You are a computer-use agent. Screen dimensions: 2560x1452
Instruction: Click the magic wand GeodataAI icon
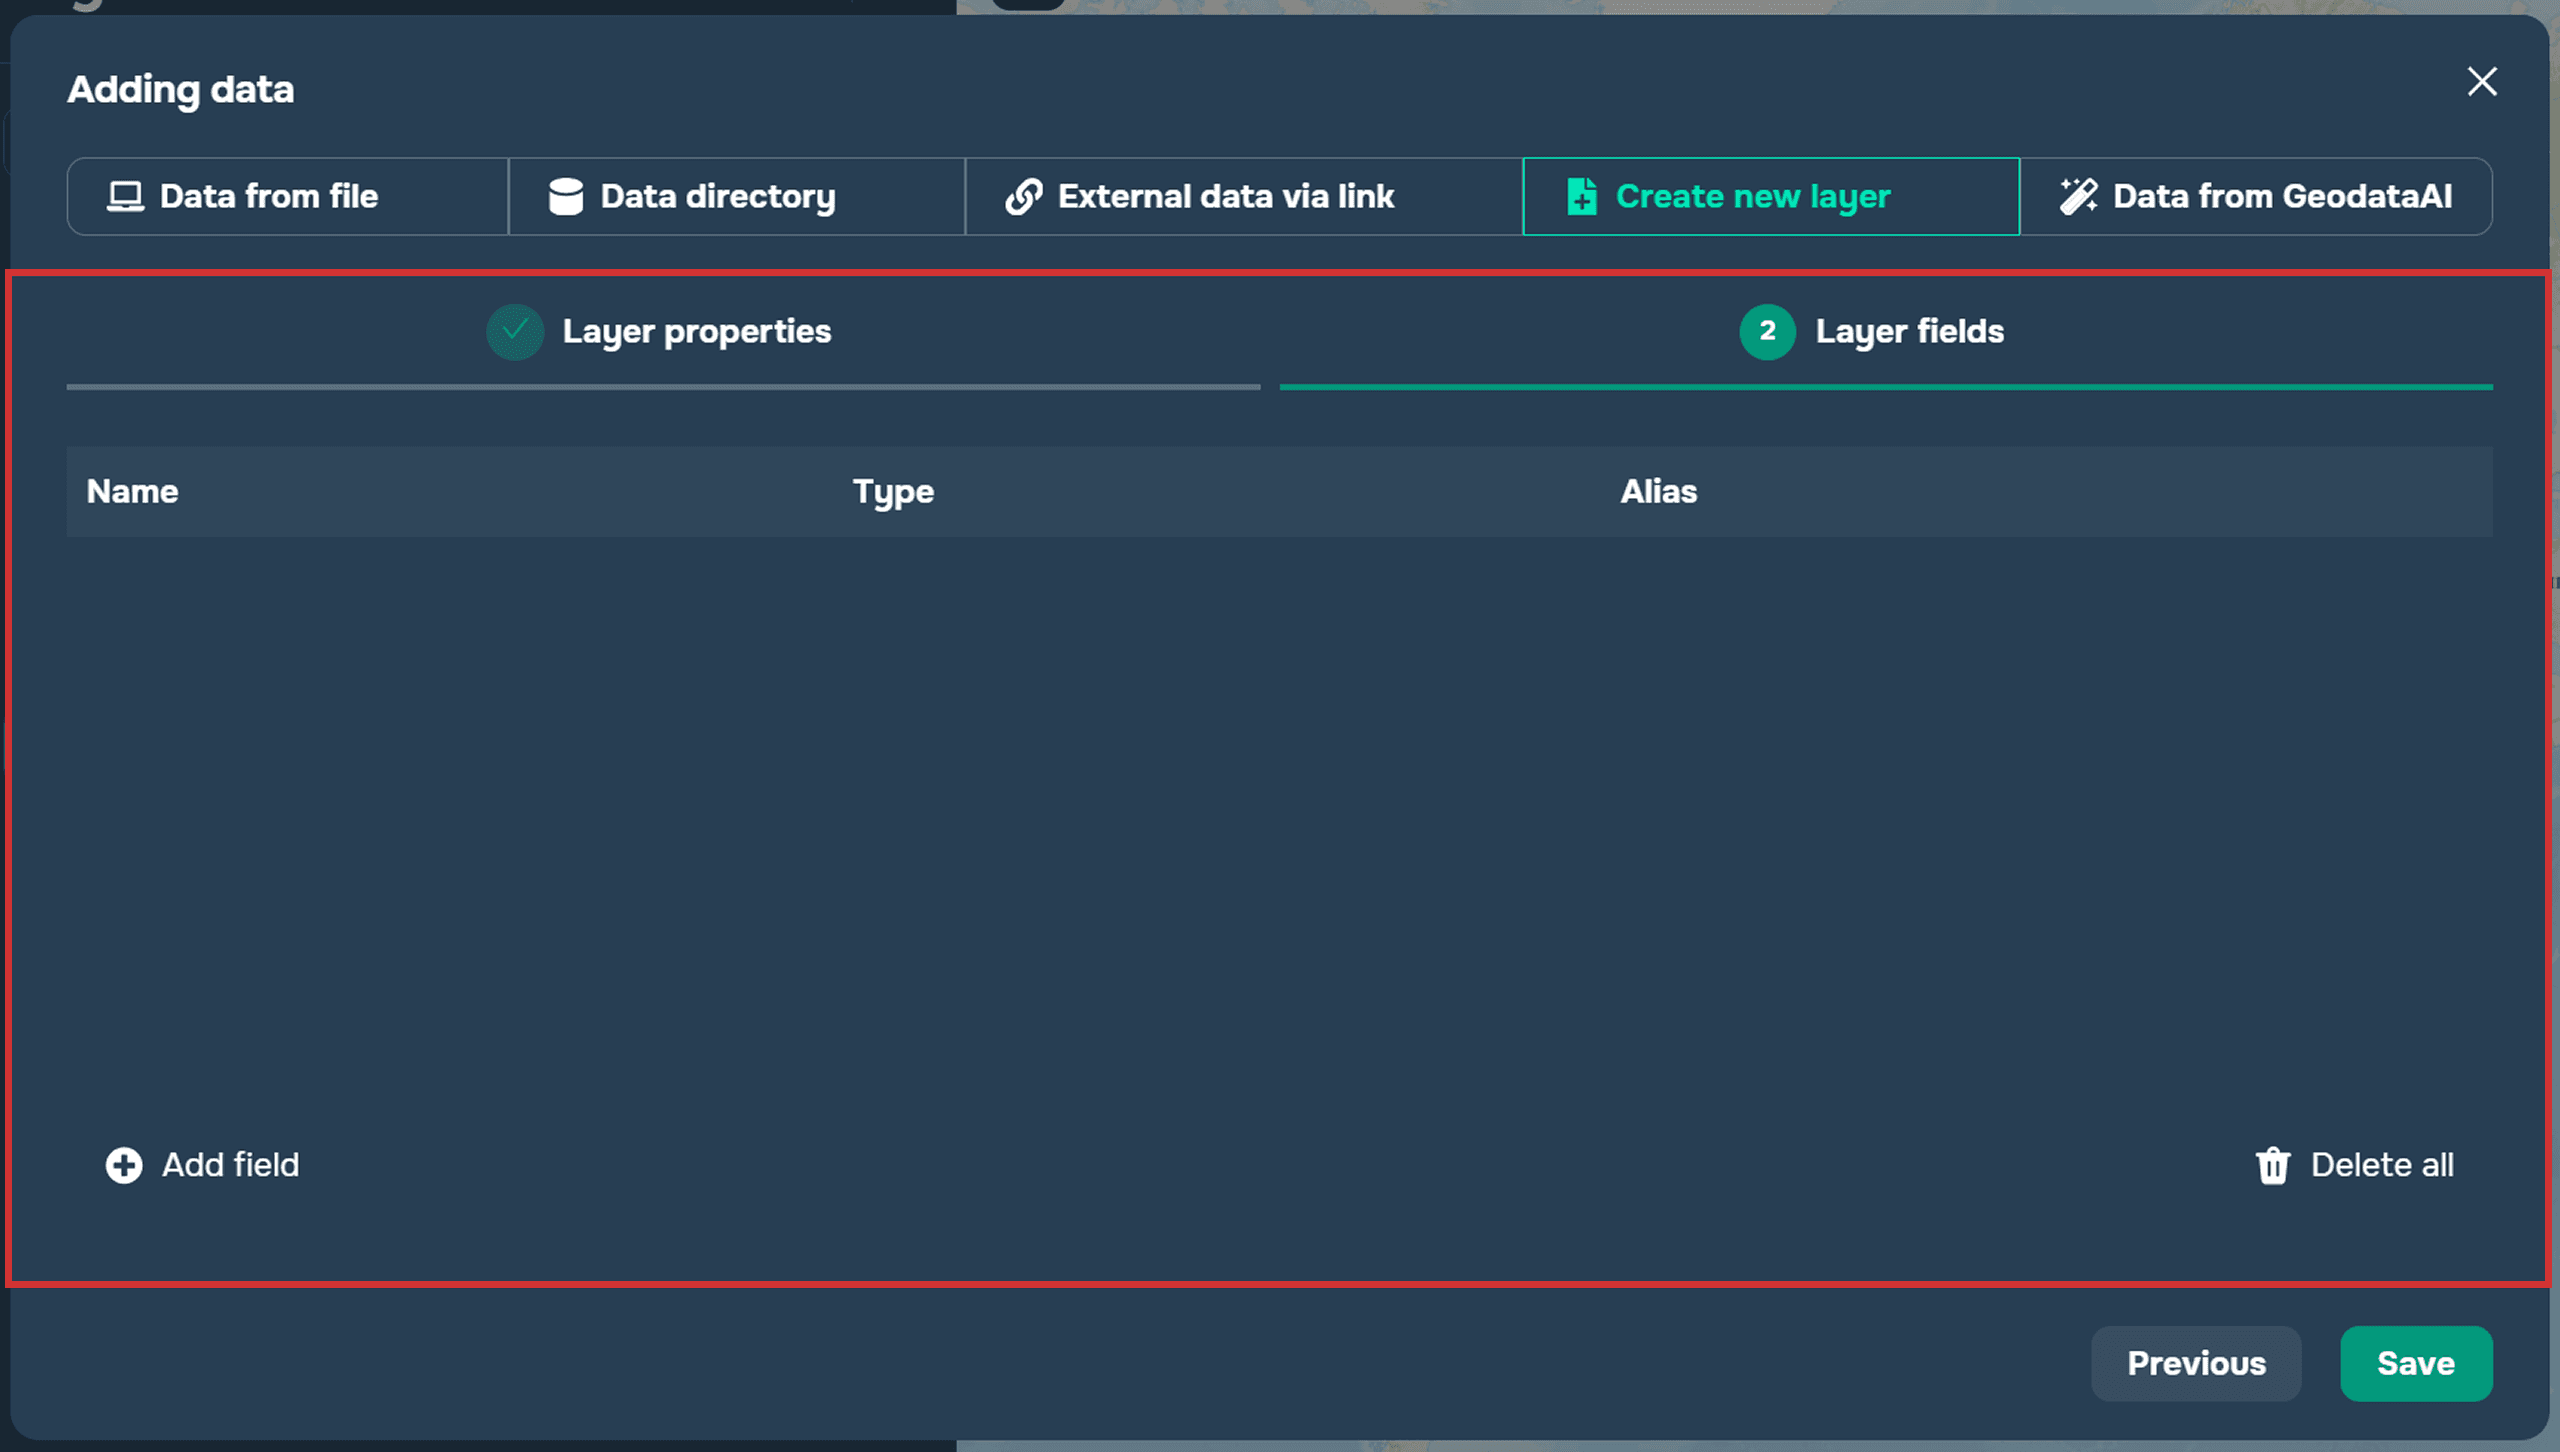2078,196
